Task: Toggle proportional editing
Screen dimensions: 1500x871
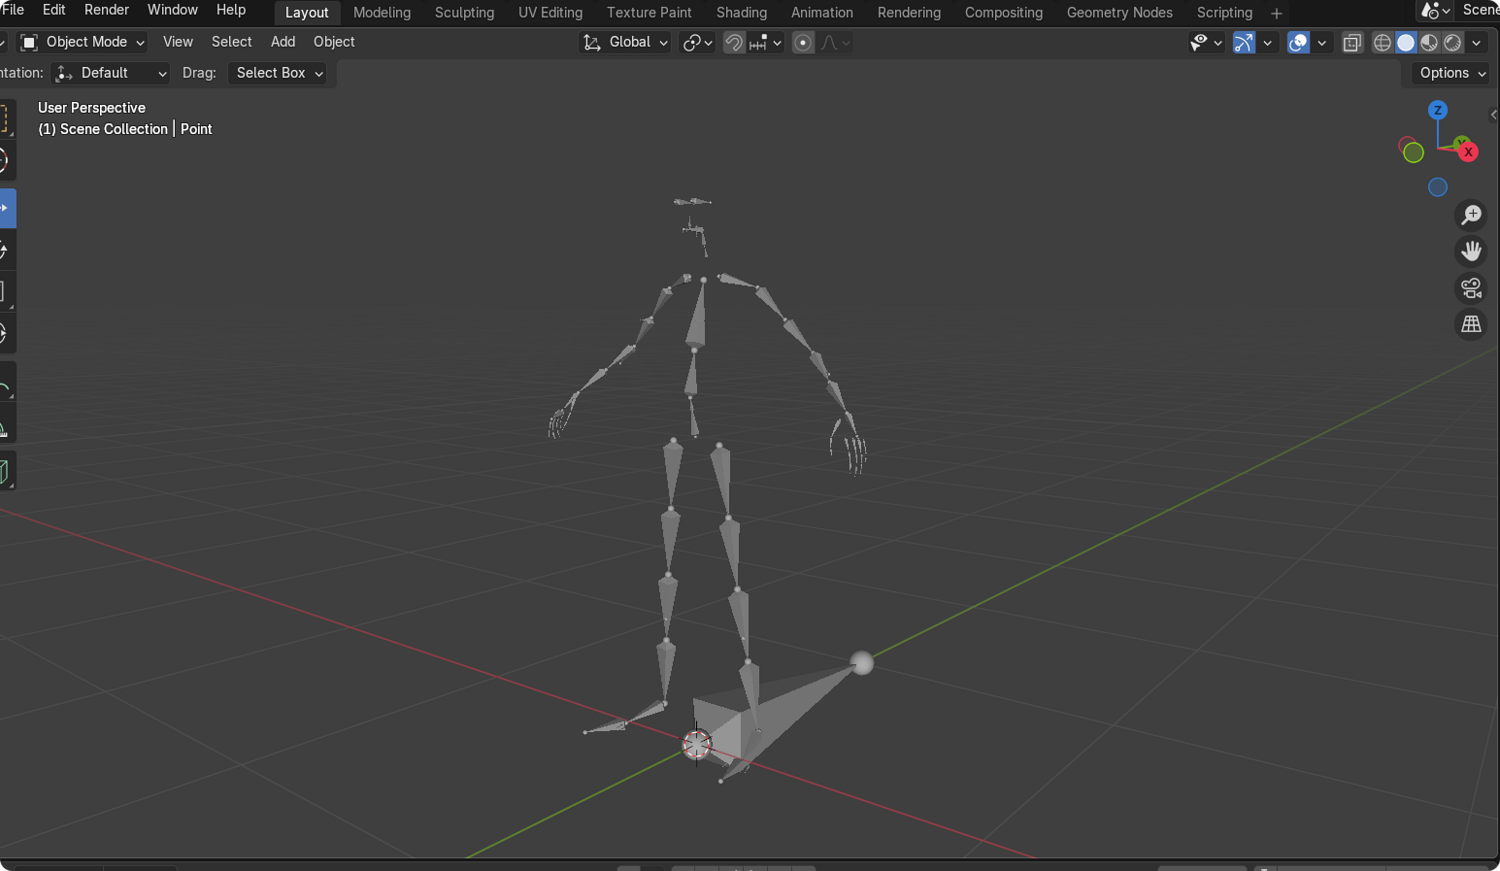Action: tap(803, 42)
